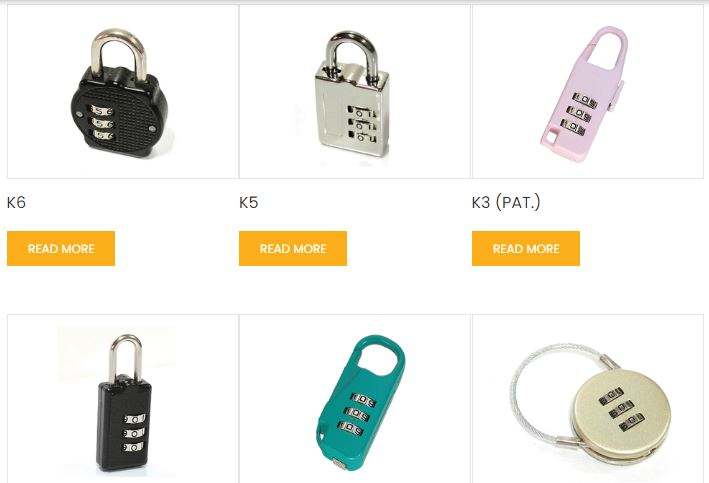709x483 pixels.
Task: Click the shackle of the black rectangular padlock
Action: (125, 356)
